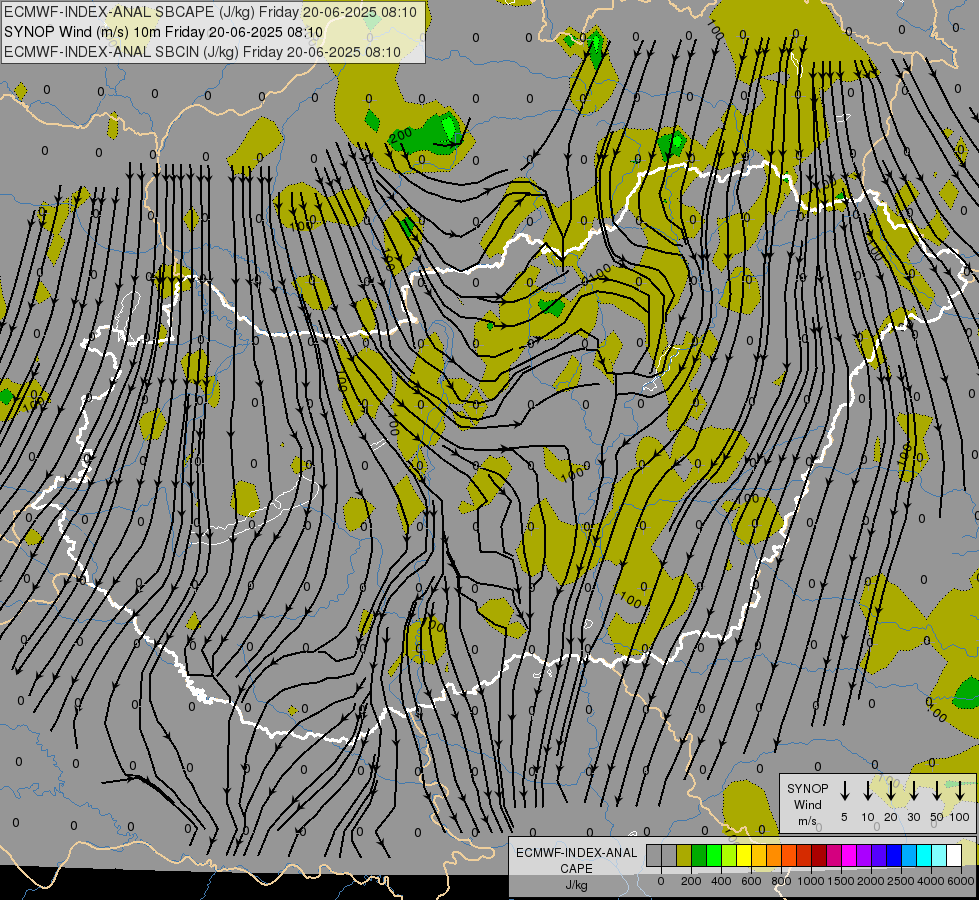
Task: Select the orange swatch before 800 tick
Action: [774, 855]
